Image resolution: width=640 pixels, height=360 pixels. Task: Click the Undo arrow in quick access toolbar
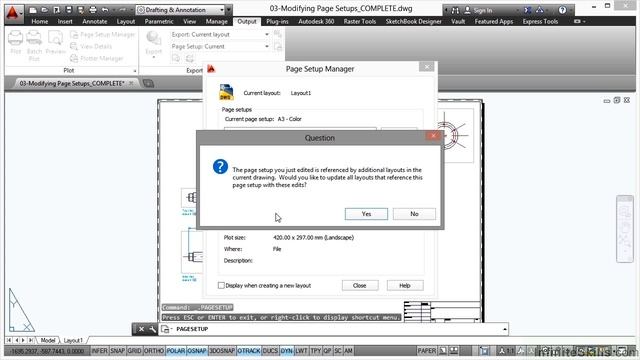pos(105,10)
